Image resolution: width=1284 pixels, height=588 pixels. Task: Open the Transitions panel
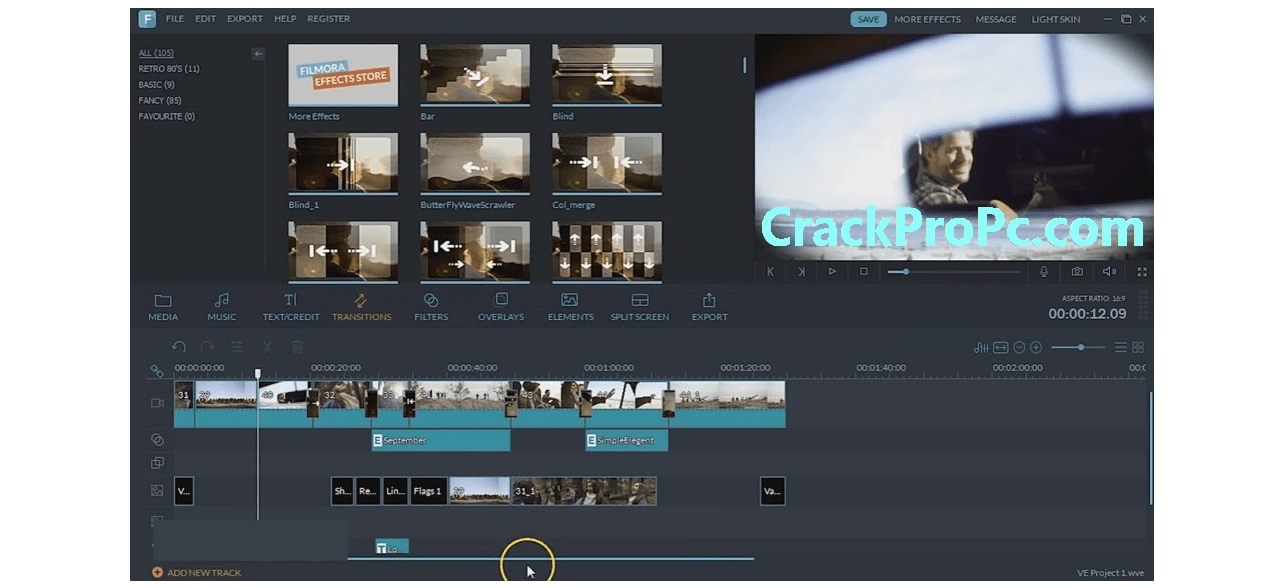click(362, 306)
